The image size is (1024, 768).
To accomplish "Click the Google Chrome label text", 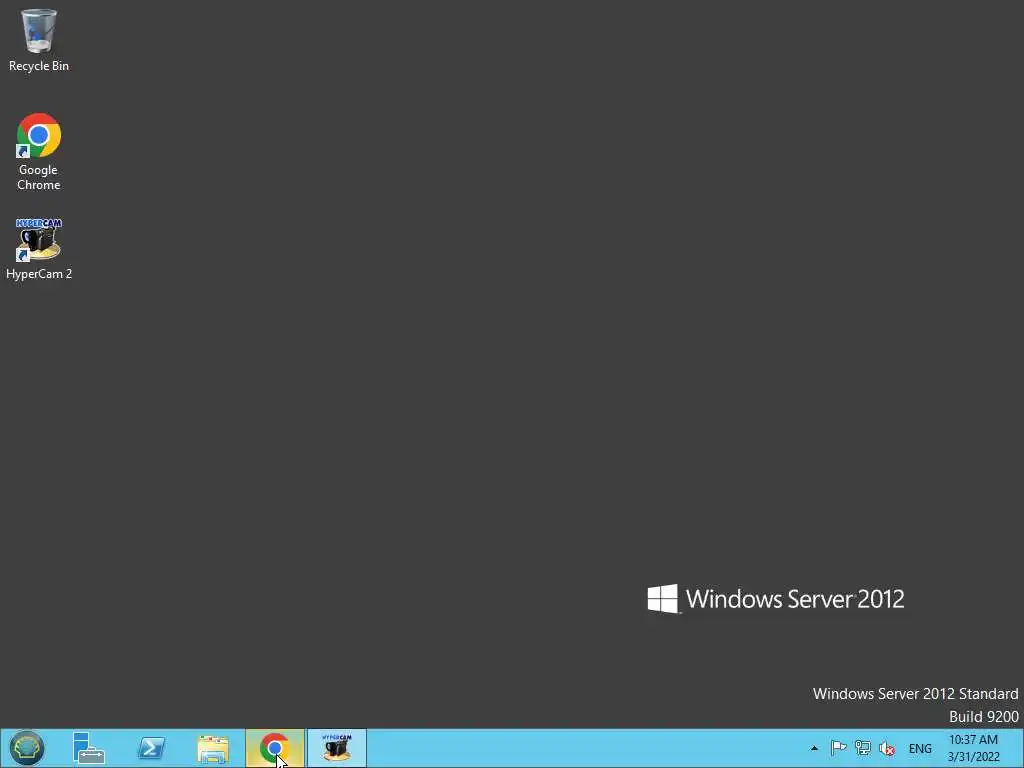I will pos(39,178).
